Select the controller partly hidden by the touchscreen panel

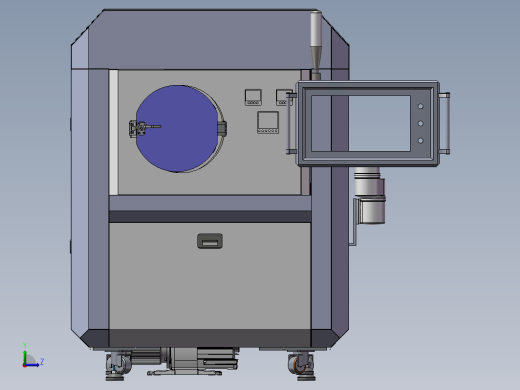click(x=284, y=97)
